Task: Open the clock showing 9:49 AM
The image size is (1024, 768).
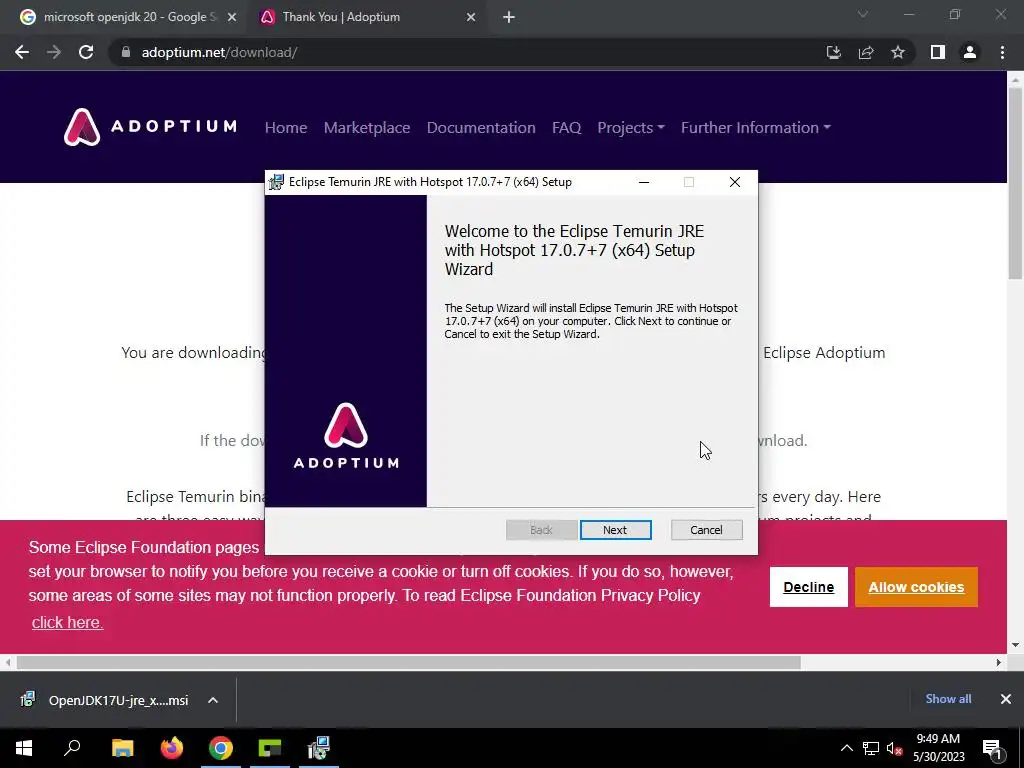Action: point(938,748)
